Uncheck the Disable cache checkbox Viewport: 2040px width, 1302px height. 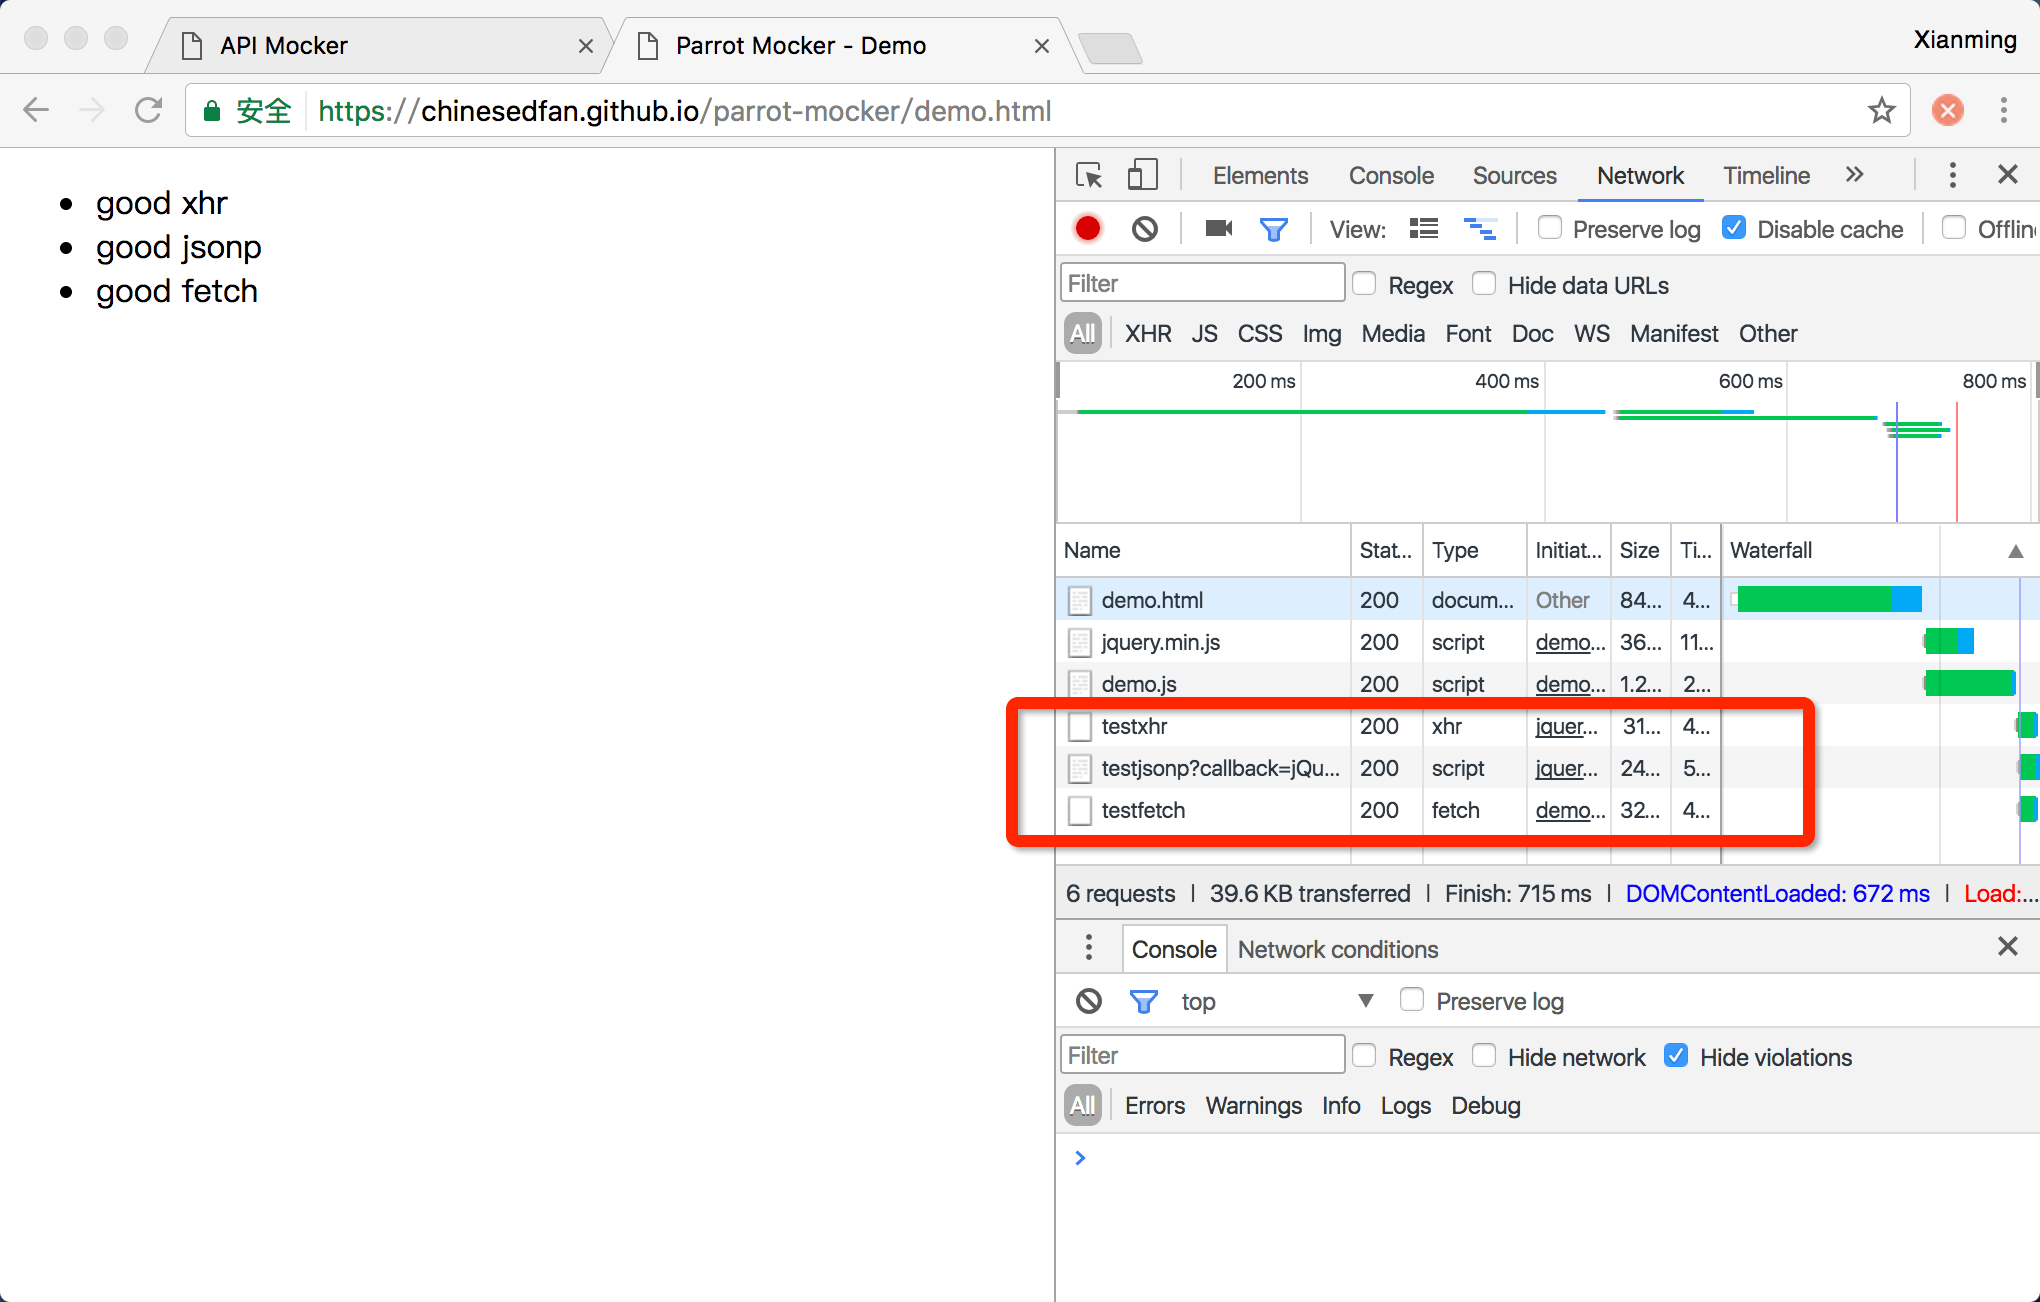click(1735, 228)
